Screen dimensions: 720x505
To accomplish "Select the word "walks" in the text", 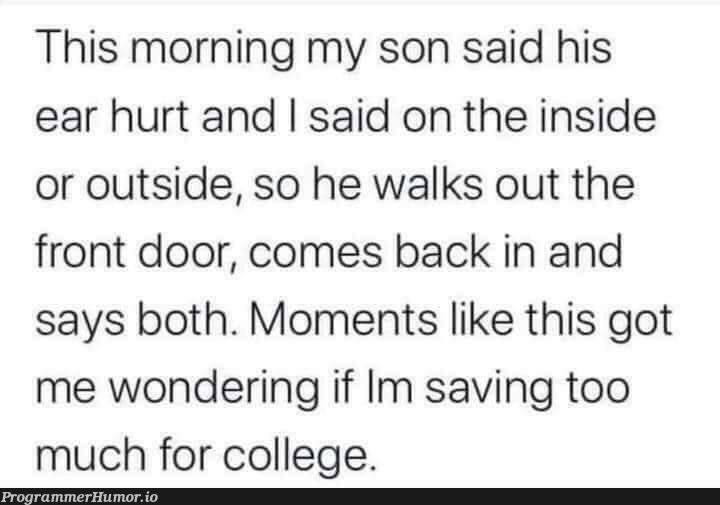I will coord(428,183).
